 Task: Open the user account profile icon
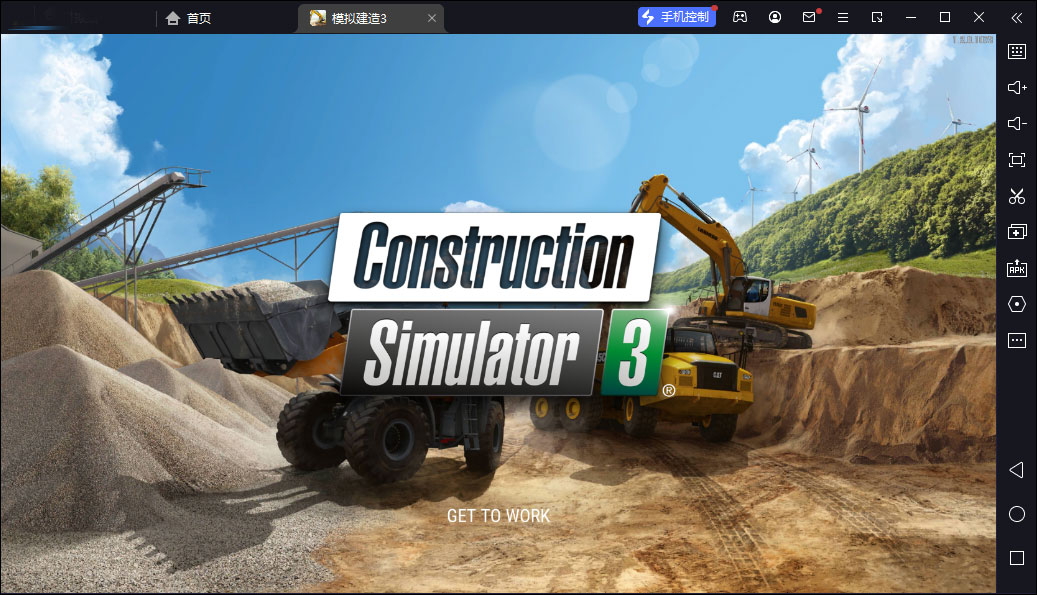click(774, 17)
